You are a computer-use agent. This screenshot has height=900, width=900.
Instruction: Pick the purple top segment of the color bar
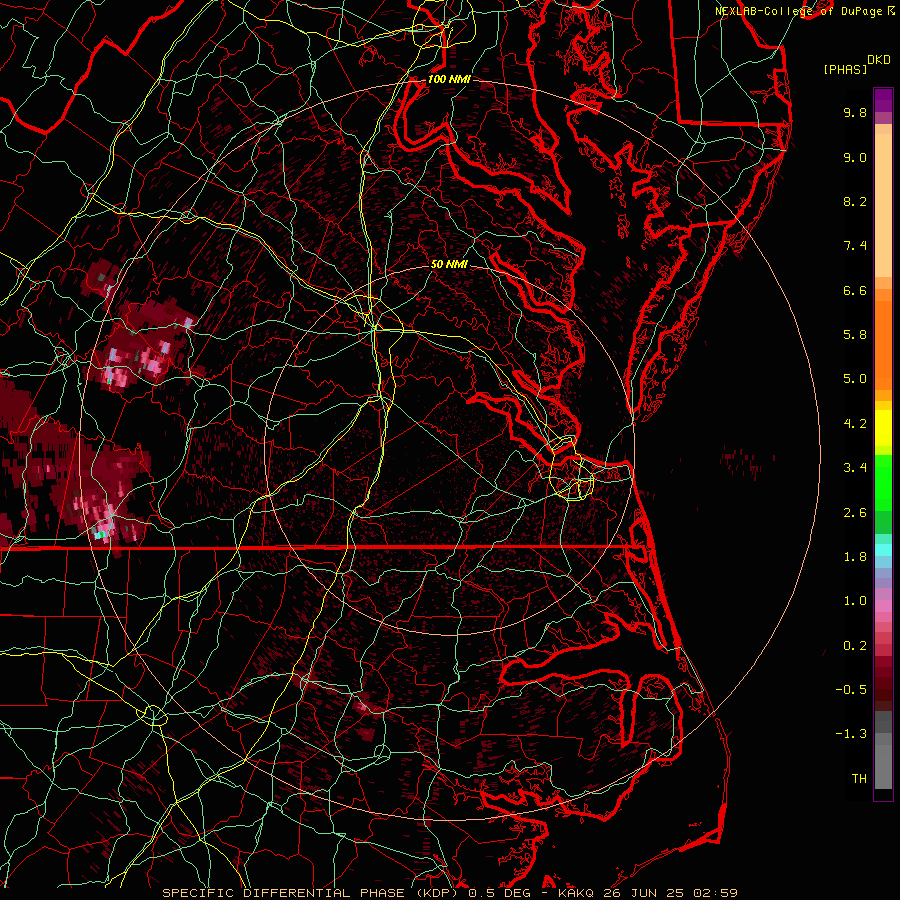pos(883,100)
